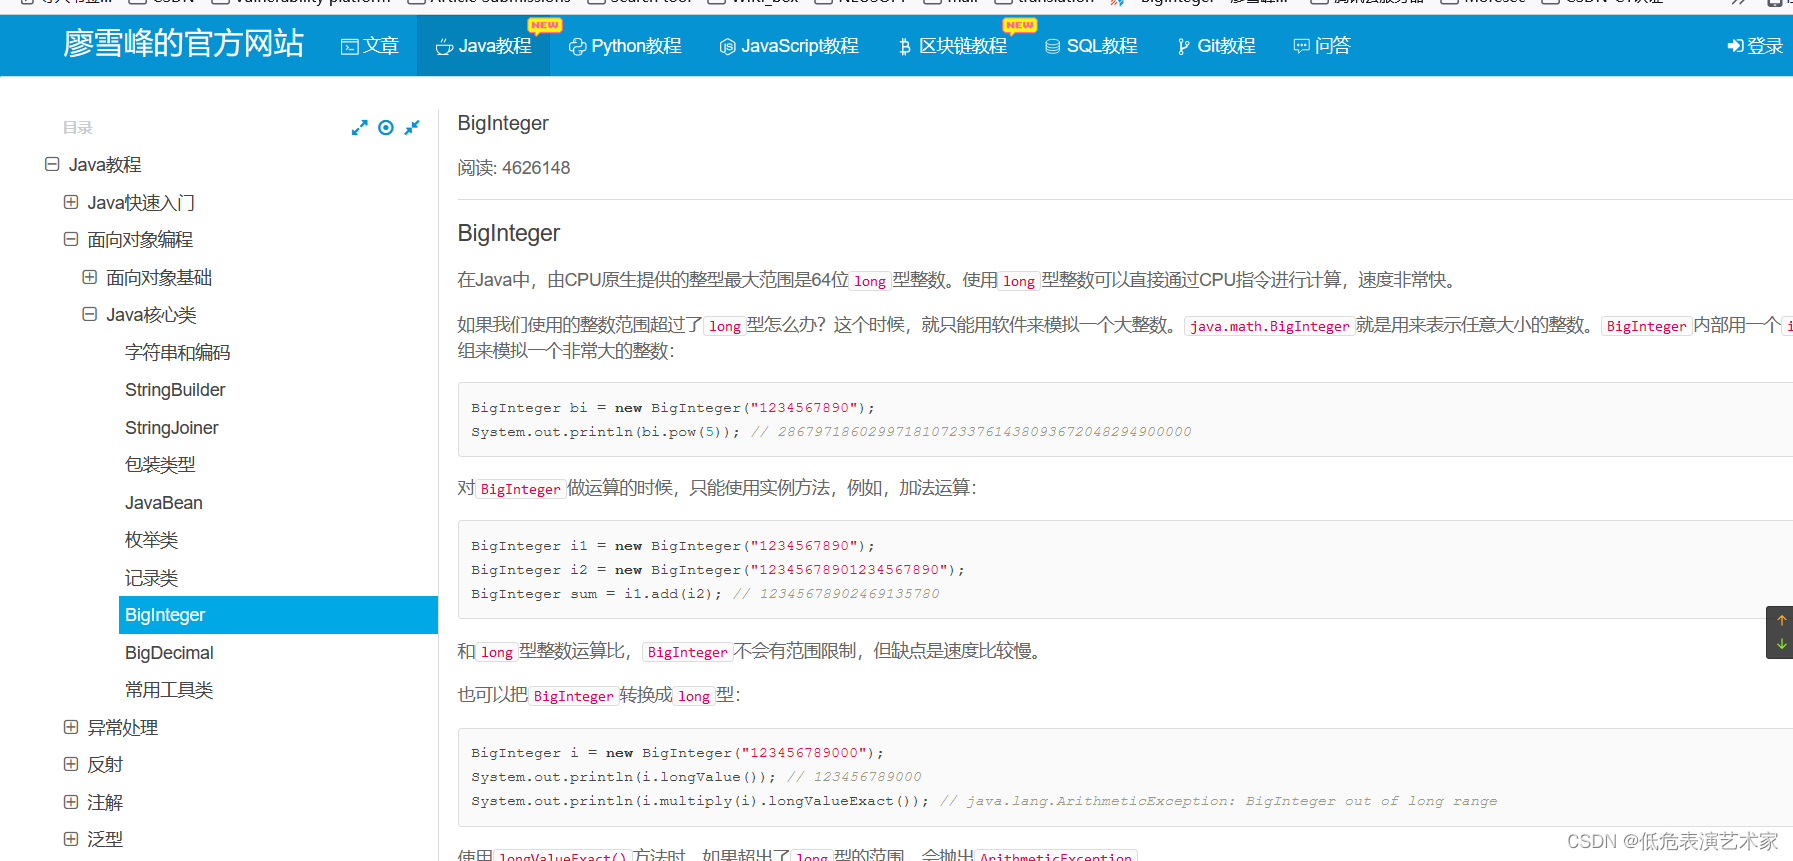Click the 反射 tree label
Image resolution: width=1793 pixels, height=861 pixels.
[x=105, y=765]
